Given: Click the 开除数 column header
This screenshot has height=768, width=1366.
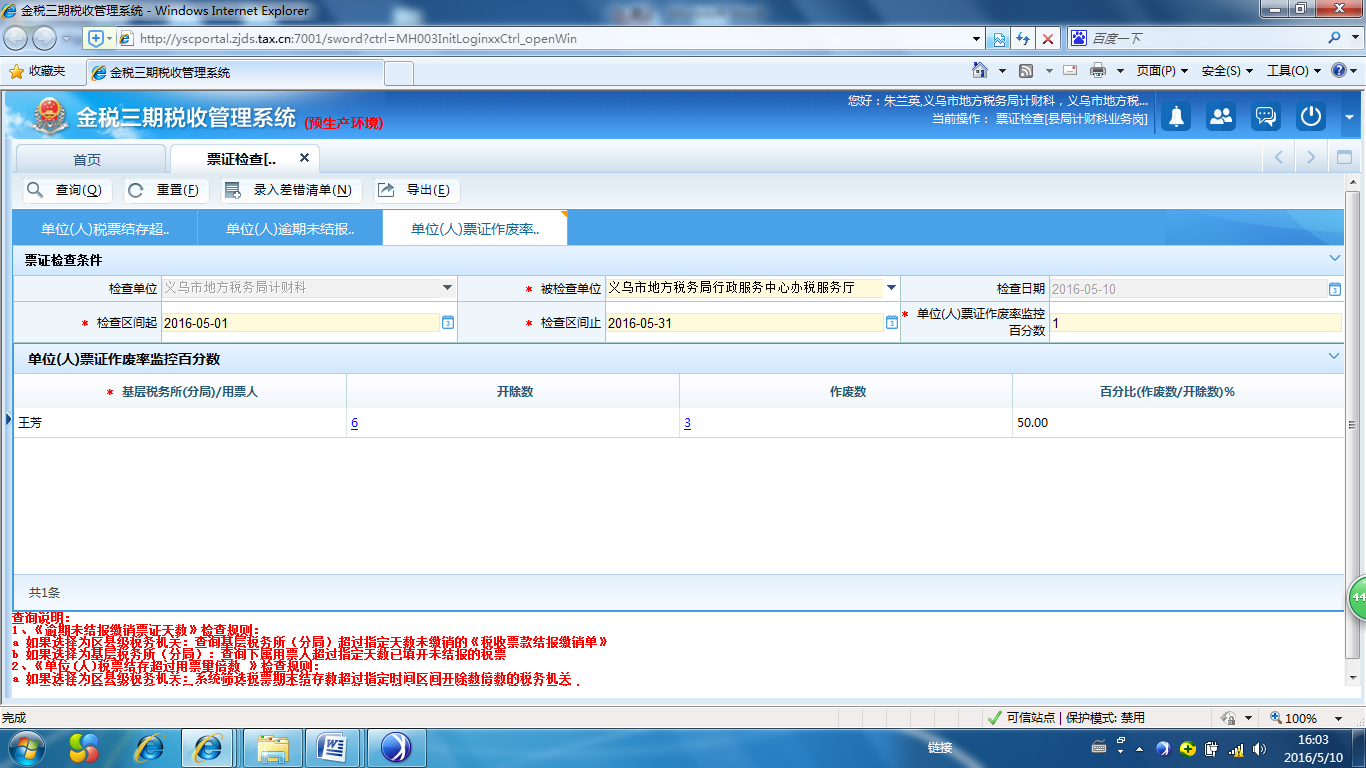Looking at the screenshot, I should [513, 392].
